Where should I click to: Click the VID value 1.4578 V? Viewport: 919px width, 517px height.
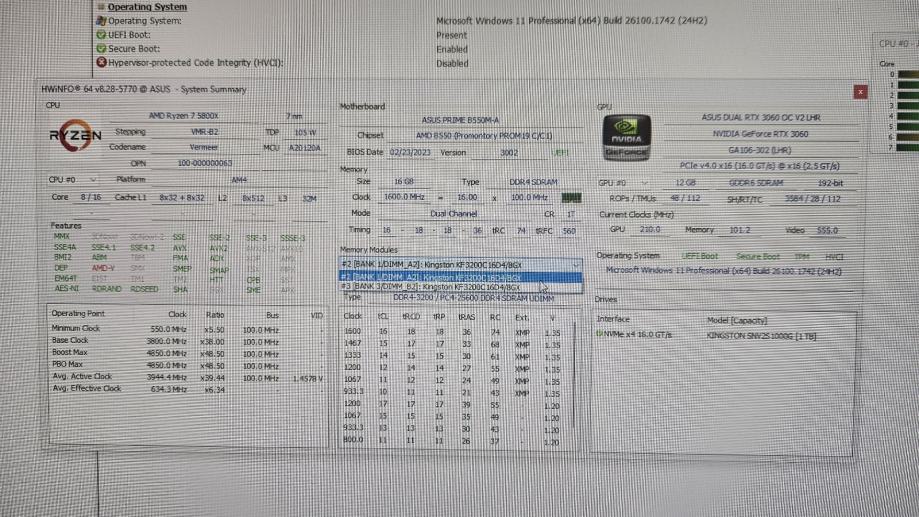[308, 379]
